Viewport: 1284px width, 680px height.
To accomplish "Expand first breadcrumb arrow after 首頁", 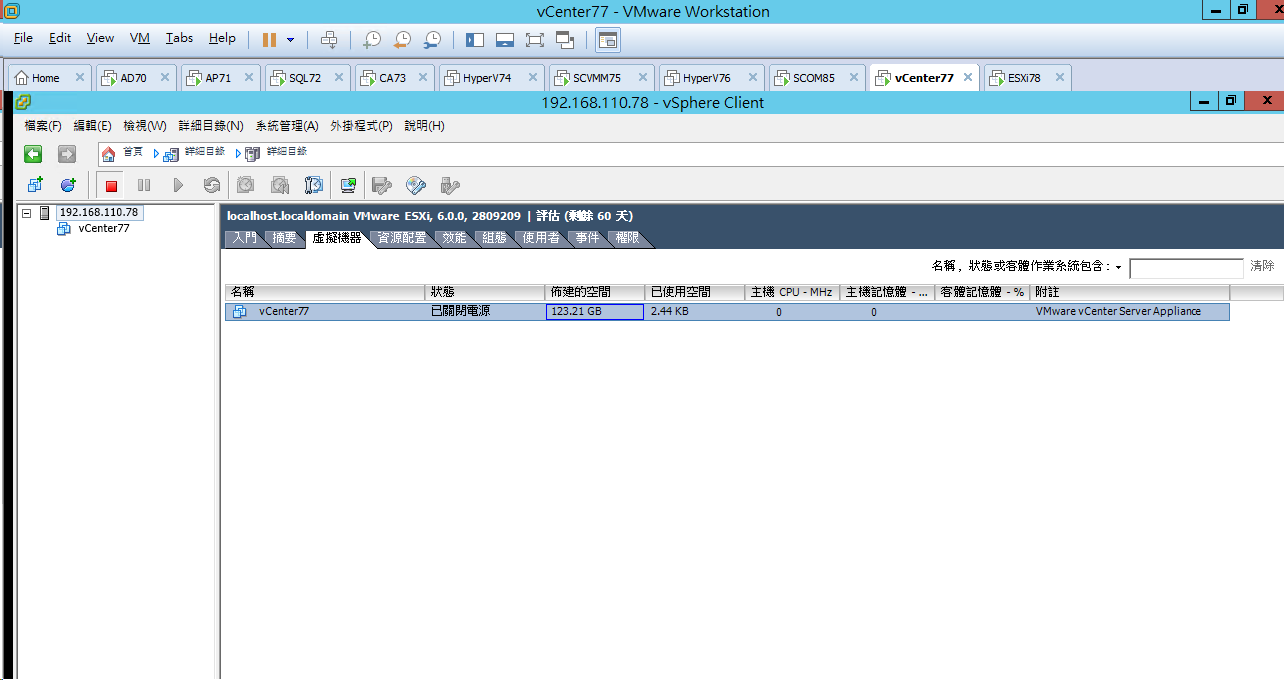I will click(x=157, y=153).
